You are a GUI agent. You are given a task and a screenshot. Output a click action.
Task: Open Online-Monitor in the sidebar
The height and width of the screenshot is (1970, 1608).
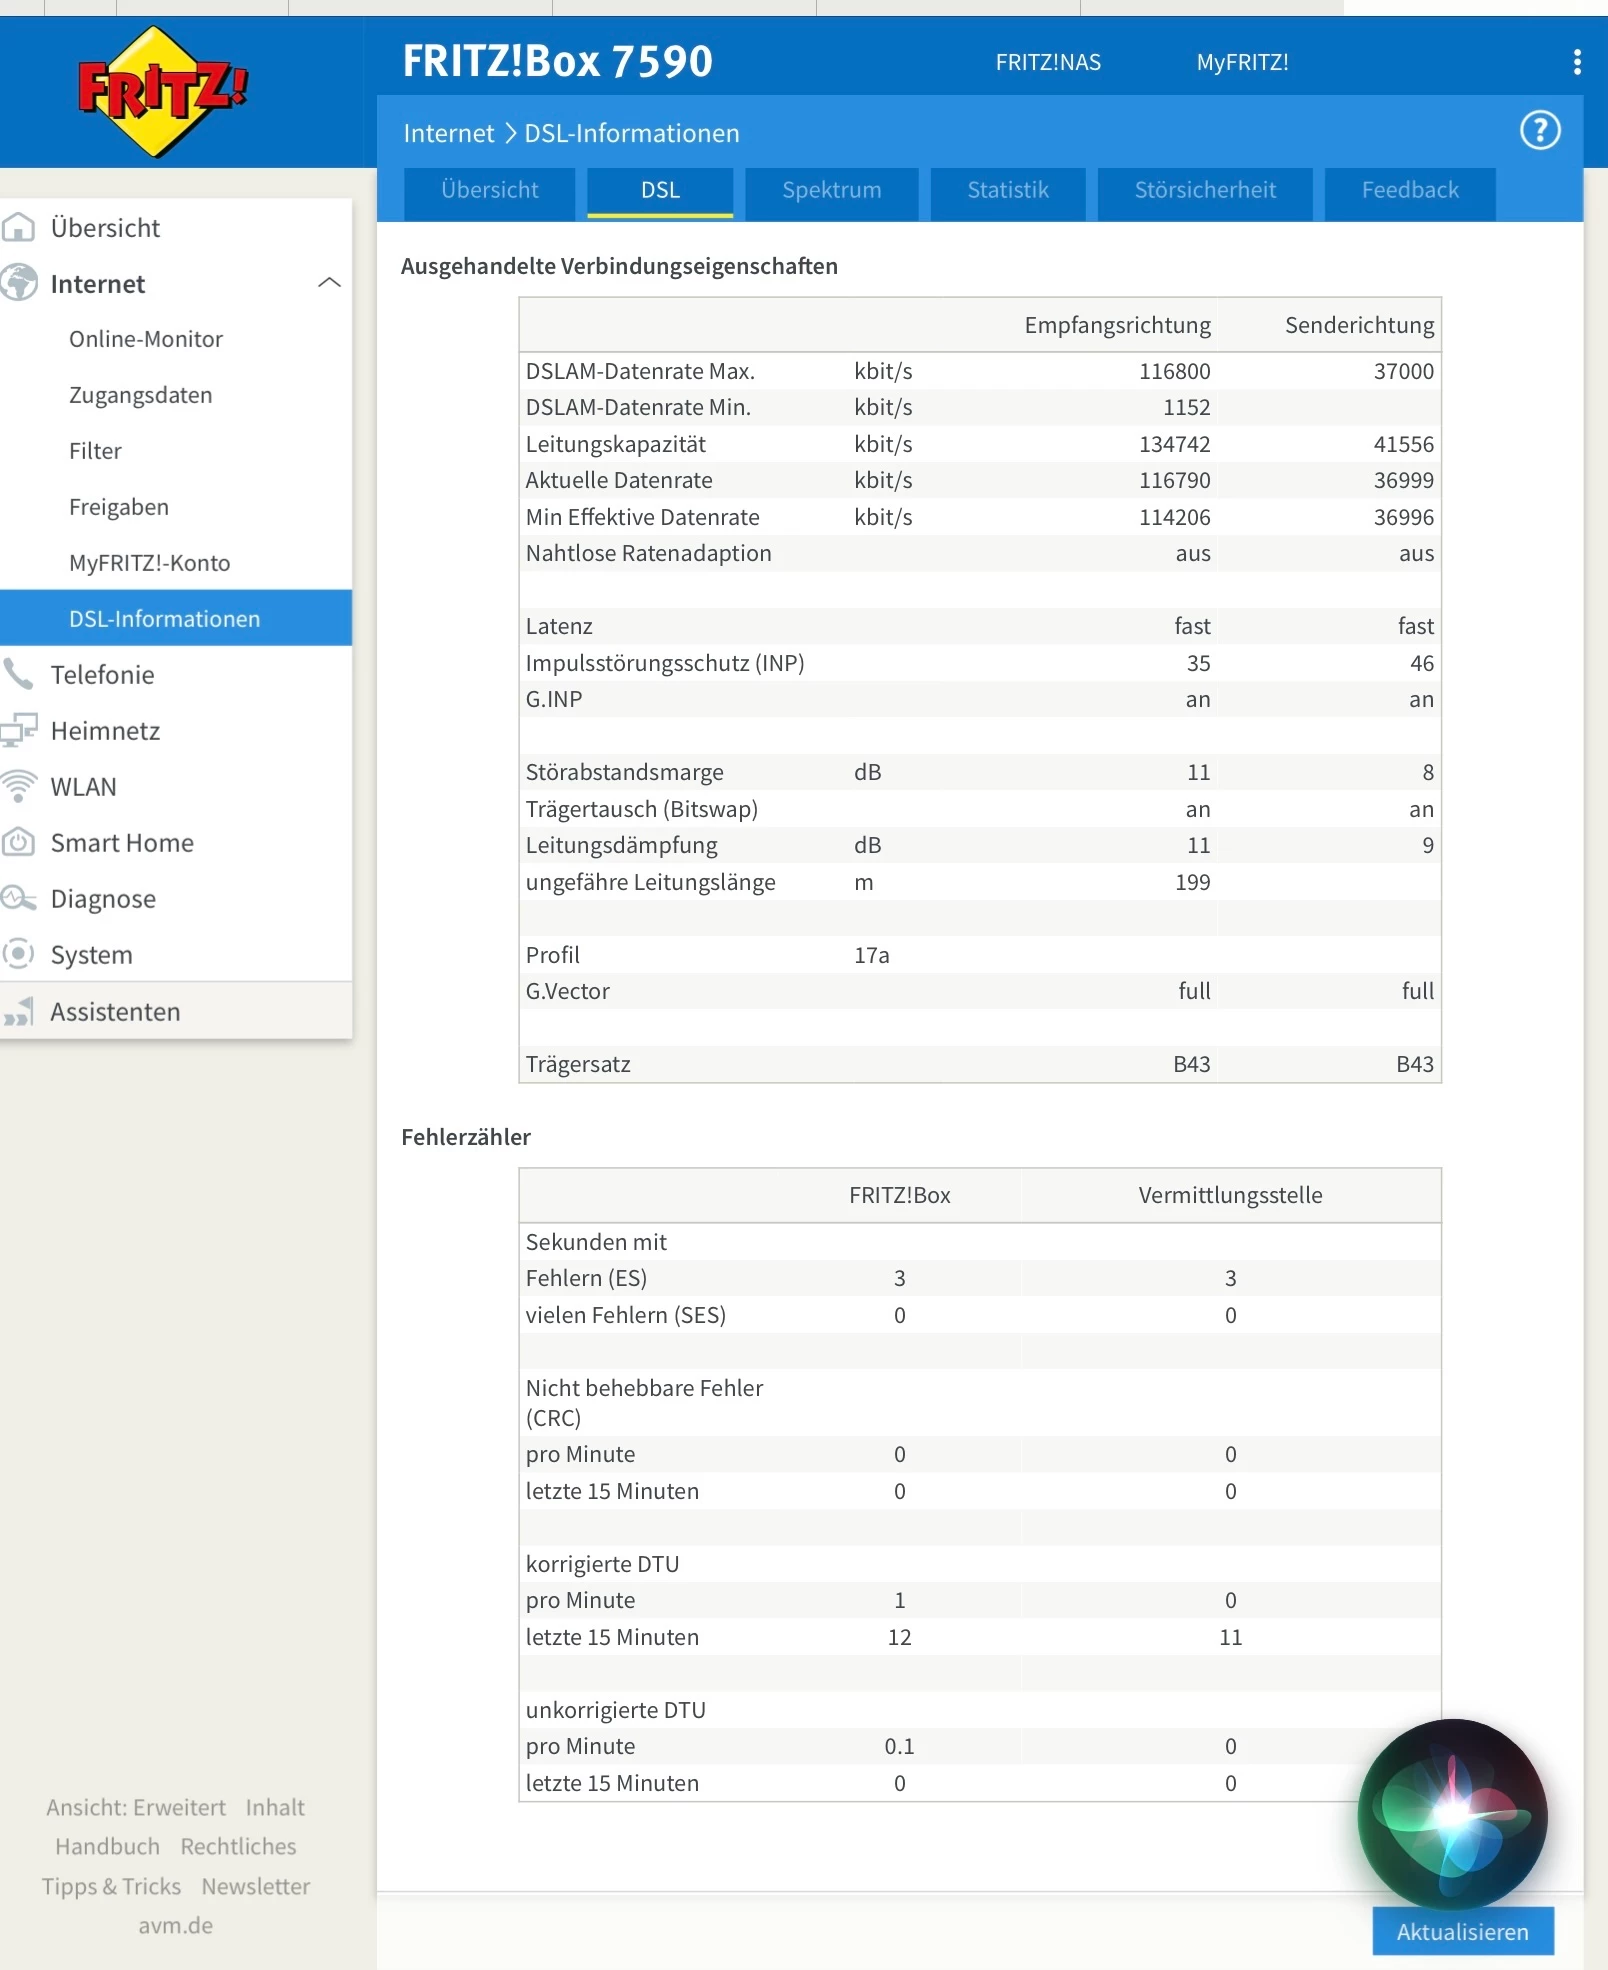pos(146,339)
